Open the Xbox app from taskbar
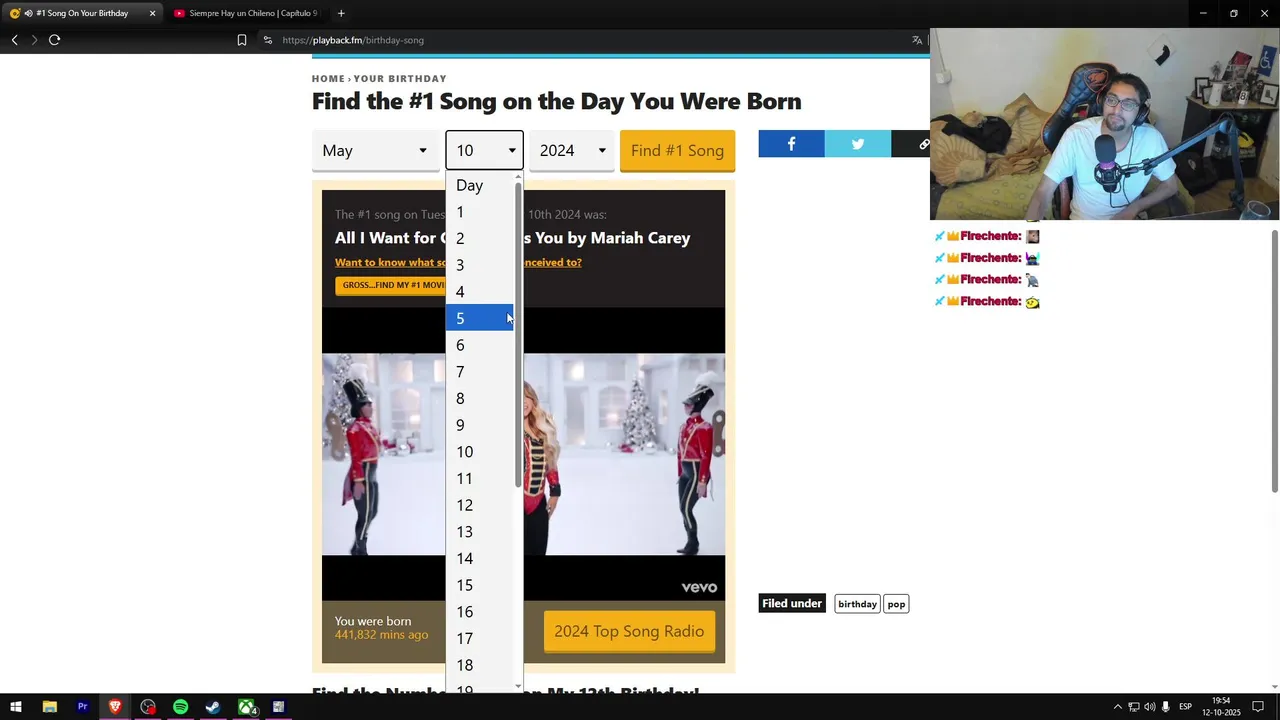Viewport: 1280px width, 720px height. [x=246, y=707]
